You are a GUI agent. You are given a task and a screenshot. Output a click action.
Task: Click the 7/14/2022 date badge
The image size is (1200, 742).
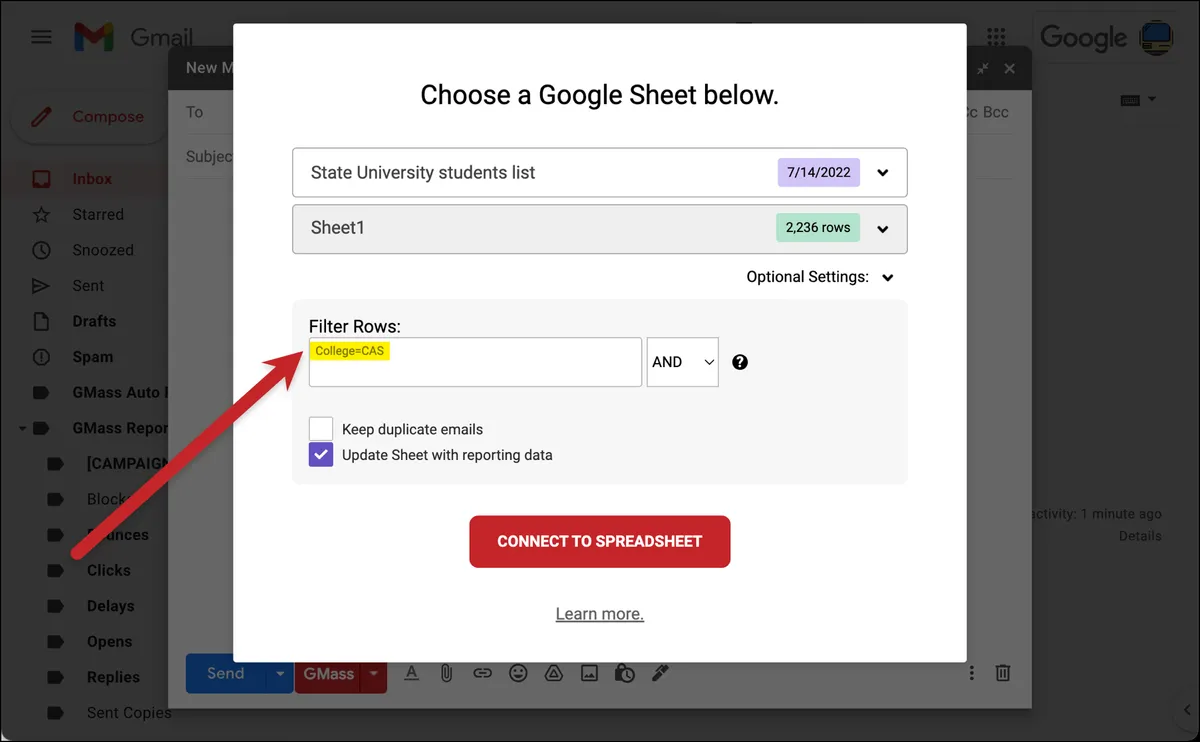pos(819,172)
